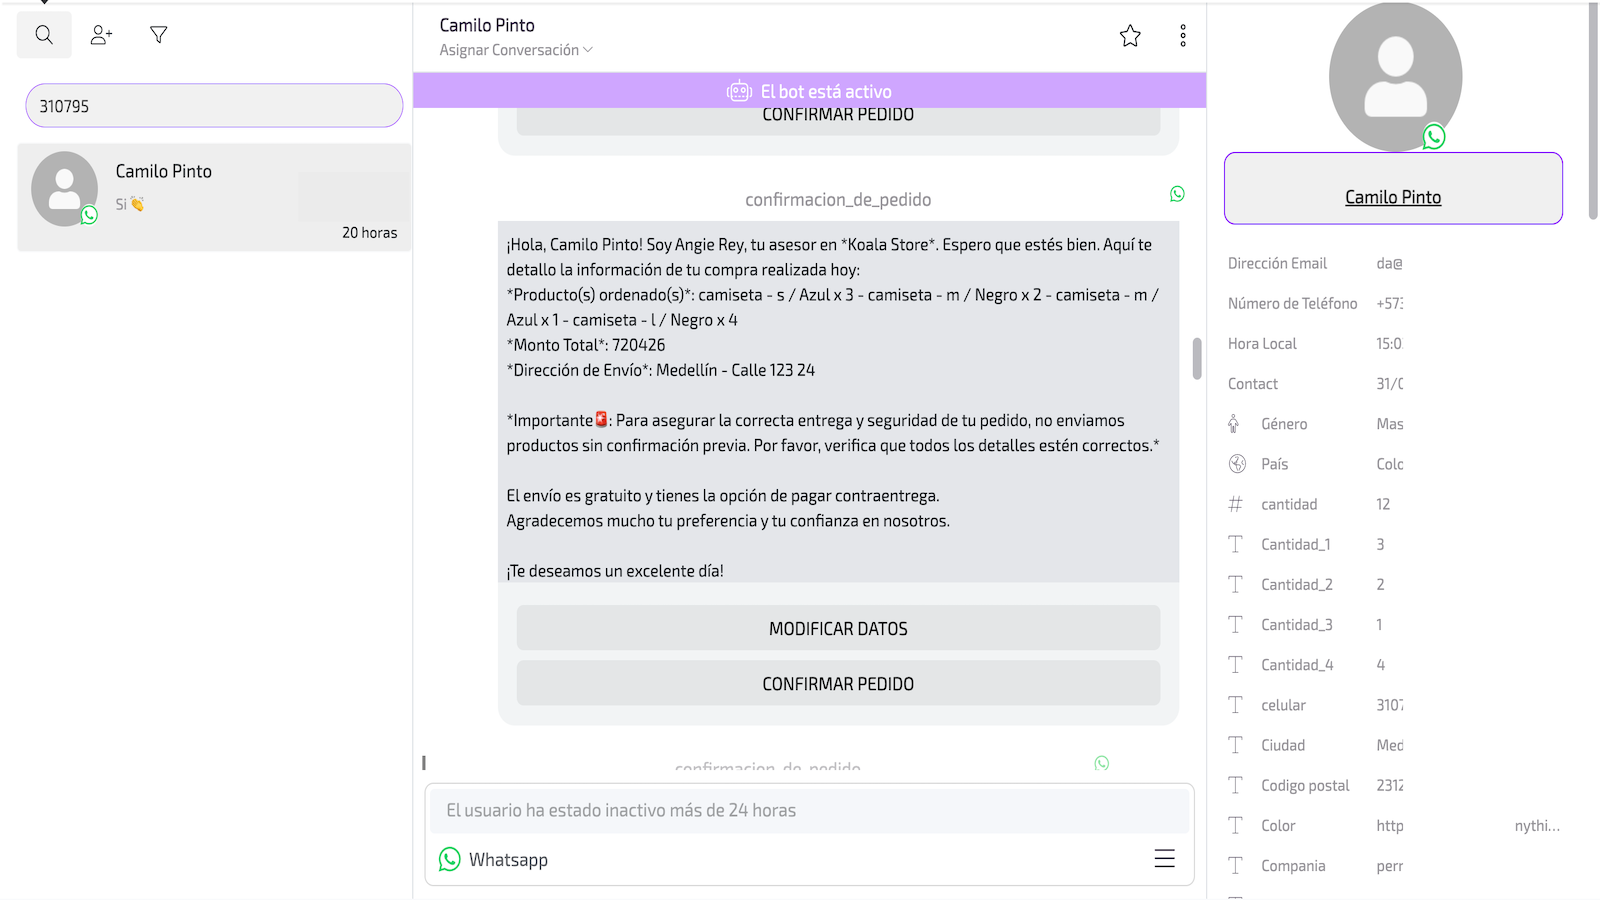Screen dimensions: 1600x900
Task: Click the Cantidad_2 value 2
Action: pos(1380,584)
